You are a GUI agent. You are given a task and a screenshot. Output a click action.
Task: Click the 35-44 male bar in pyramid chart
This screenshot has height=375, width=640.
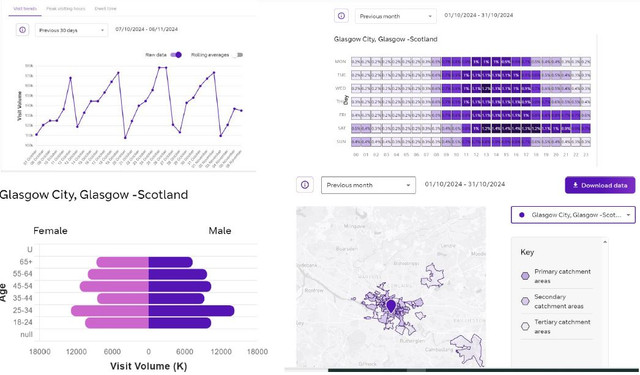(176, 298)
